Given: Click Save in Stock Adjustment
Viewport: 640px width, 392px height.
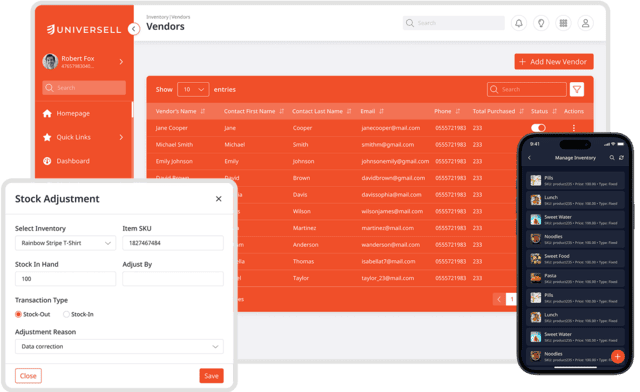Looking at the screenshot, I should point(211,376).
